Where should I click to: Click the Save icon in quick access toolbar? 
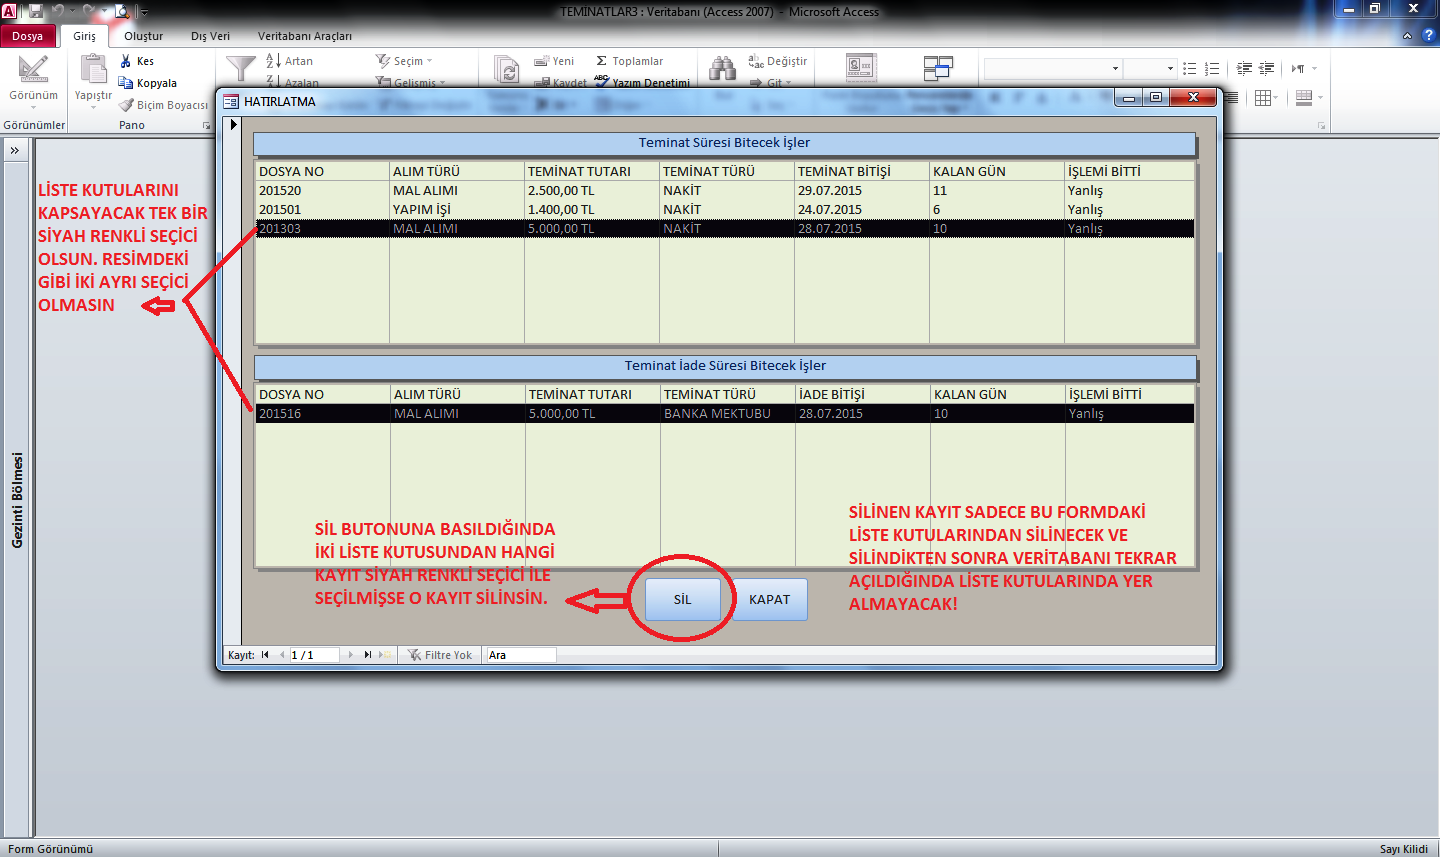click(x=36, y=11)
